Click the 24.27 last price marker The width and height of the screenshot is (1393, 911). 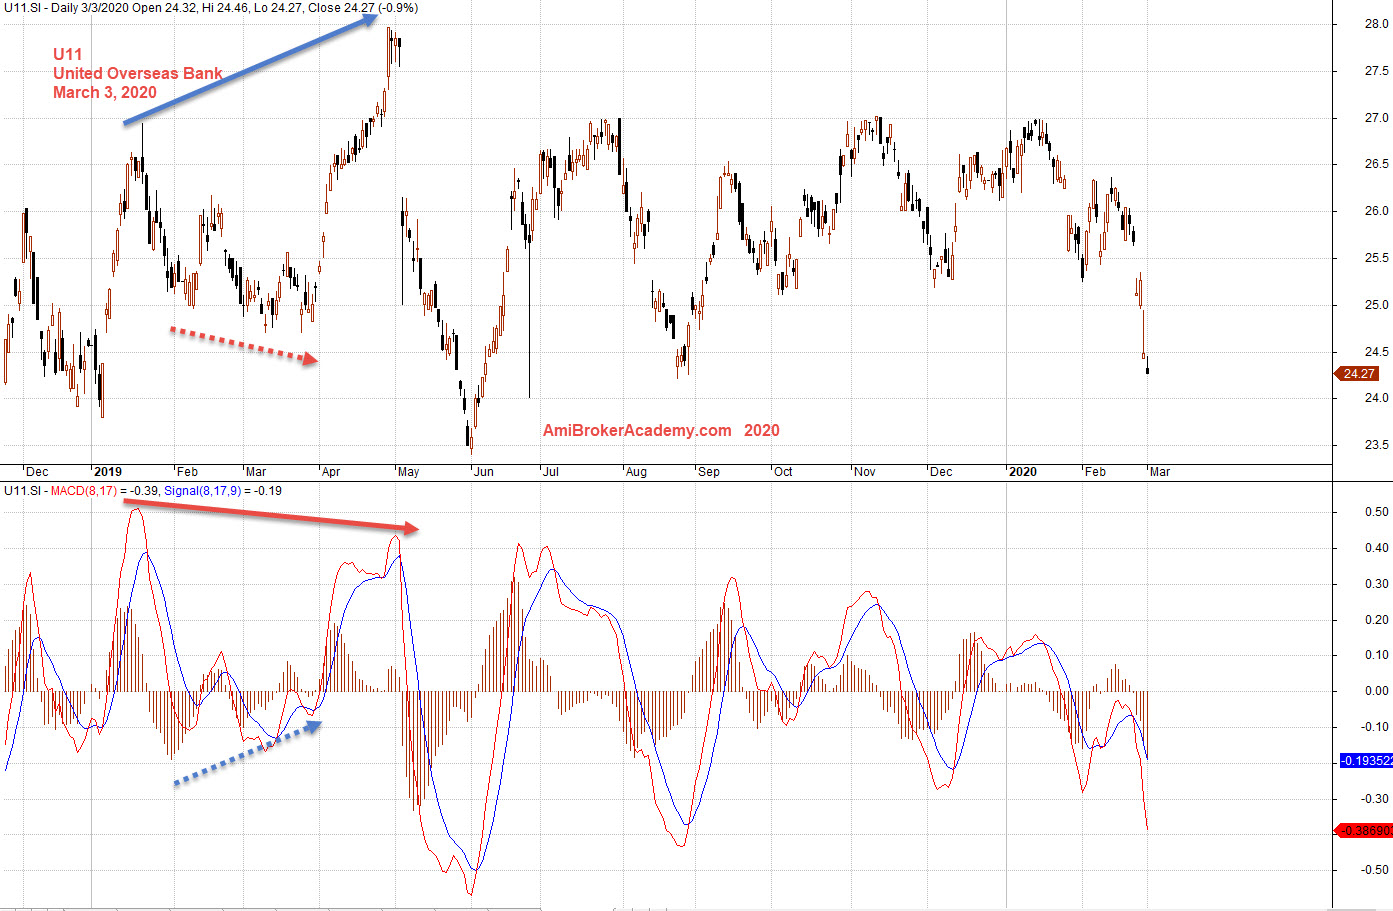point(1357,374)
